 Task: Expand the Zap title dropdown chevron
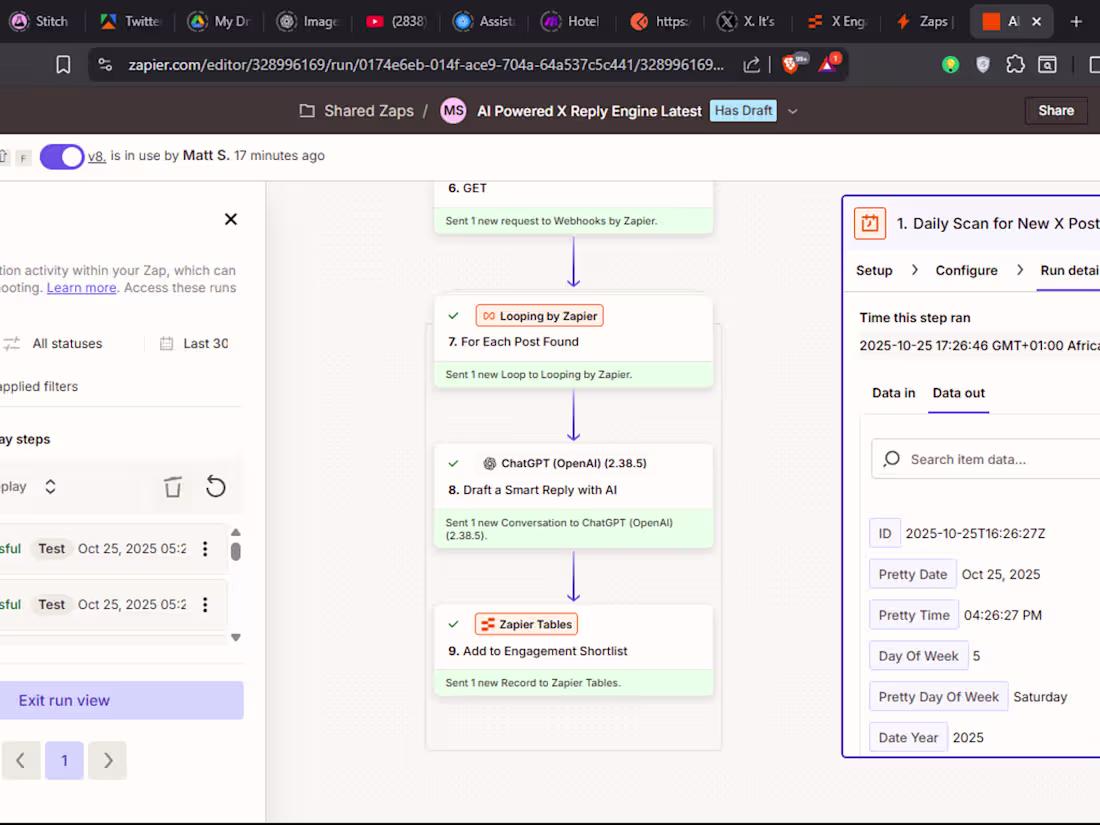[793, 112]
